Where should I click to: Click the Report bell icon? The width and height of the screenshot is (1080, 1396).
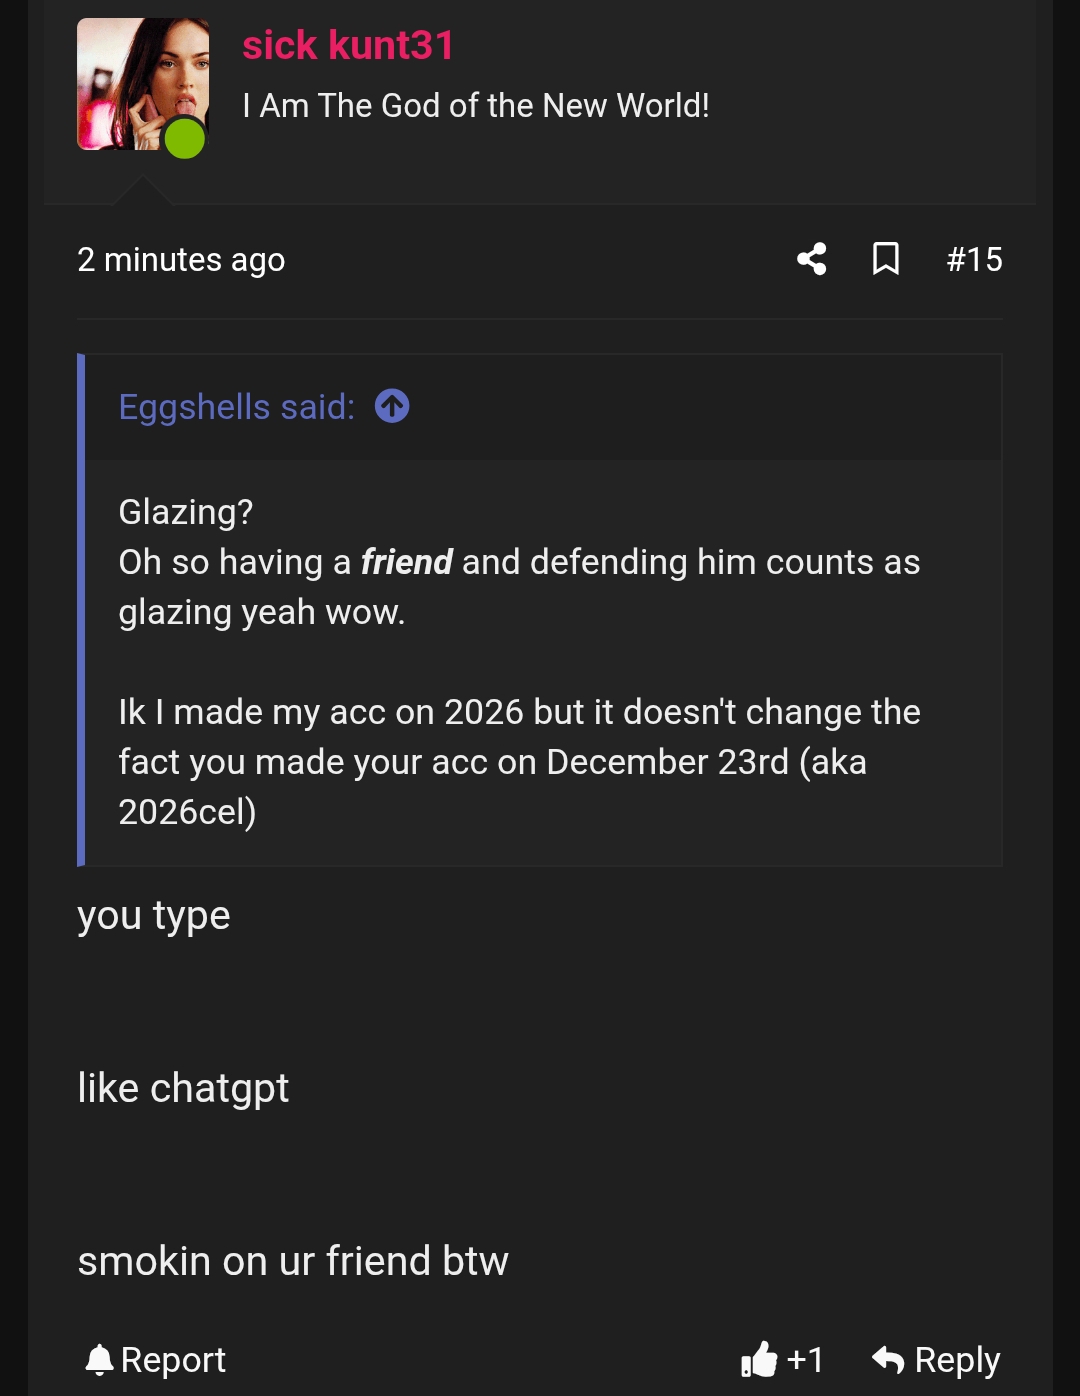tap(100, 1360)
